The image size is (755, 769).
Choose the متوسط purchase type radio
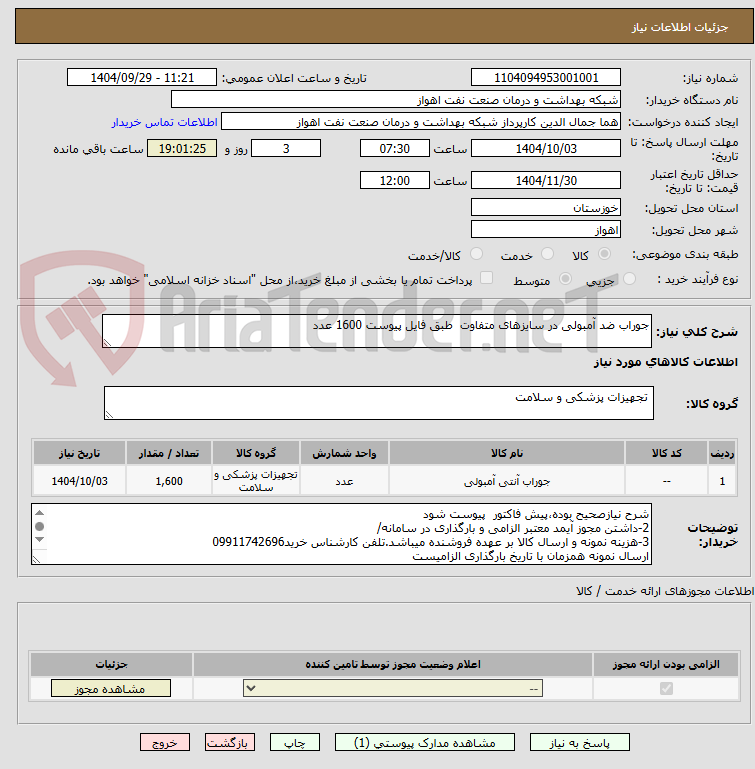click(565, 279)
